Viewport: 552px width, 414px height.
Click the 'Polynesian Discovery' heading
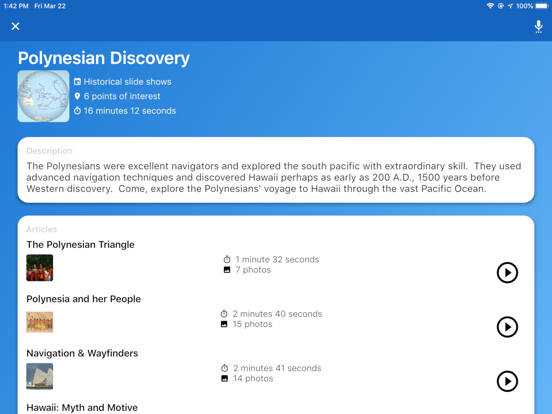[x=104, y=58]
